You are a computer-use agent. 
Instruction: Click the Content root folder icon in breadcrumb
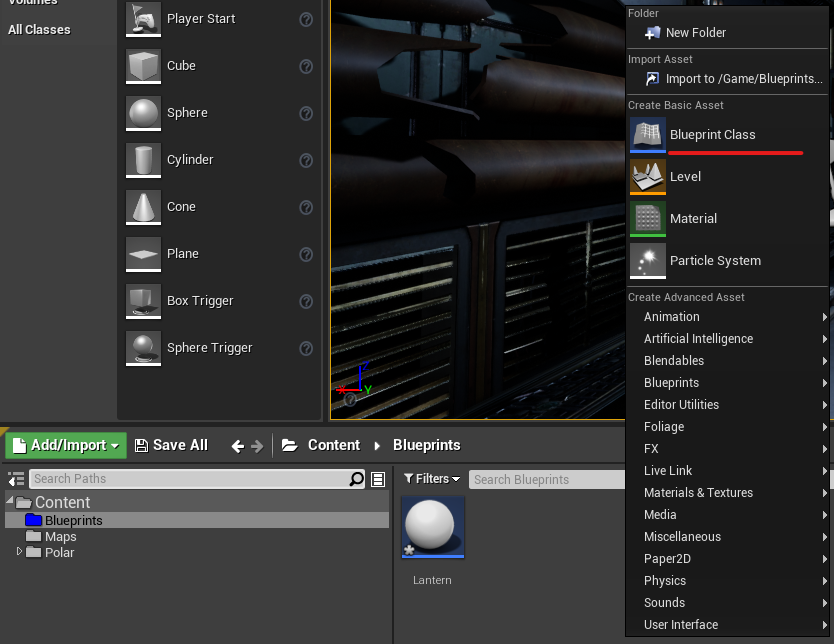click(289, 445)
